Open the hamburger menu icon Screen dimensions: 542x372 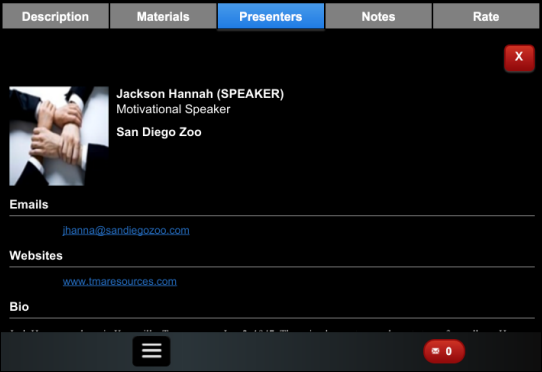pyautogui.click(x=151, y=351)
